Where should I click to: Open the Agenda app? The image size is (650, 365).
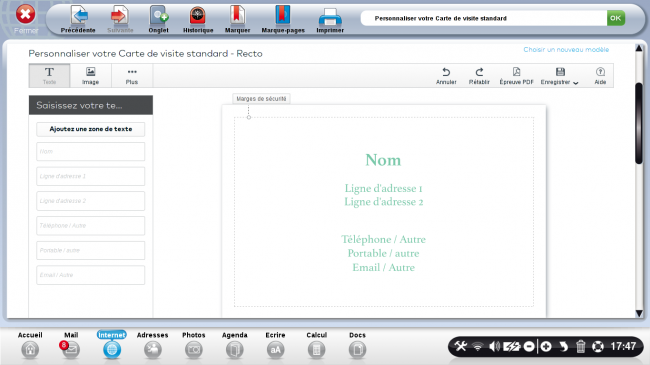click(x=235, y=345)
